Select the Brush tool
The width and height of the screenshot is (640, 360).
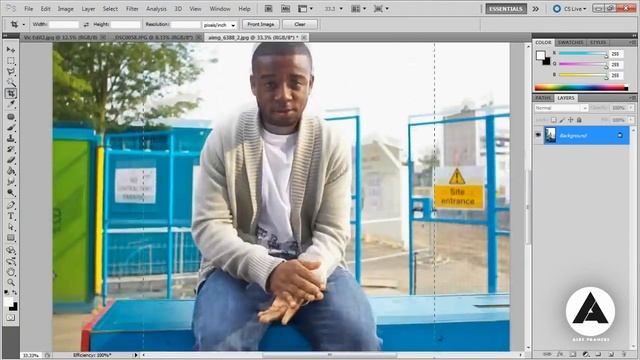point(11,128)
